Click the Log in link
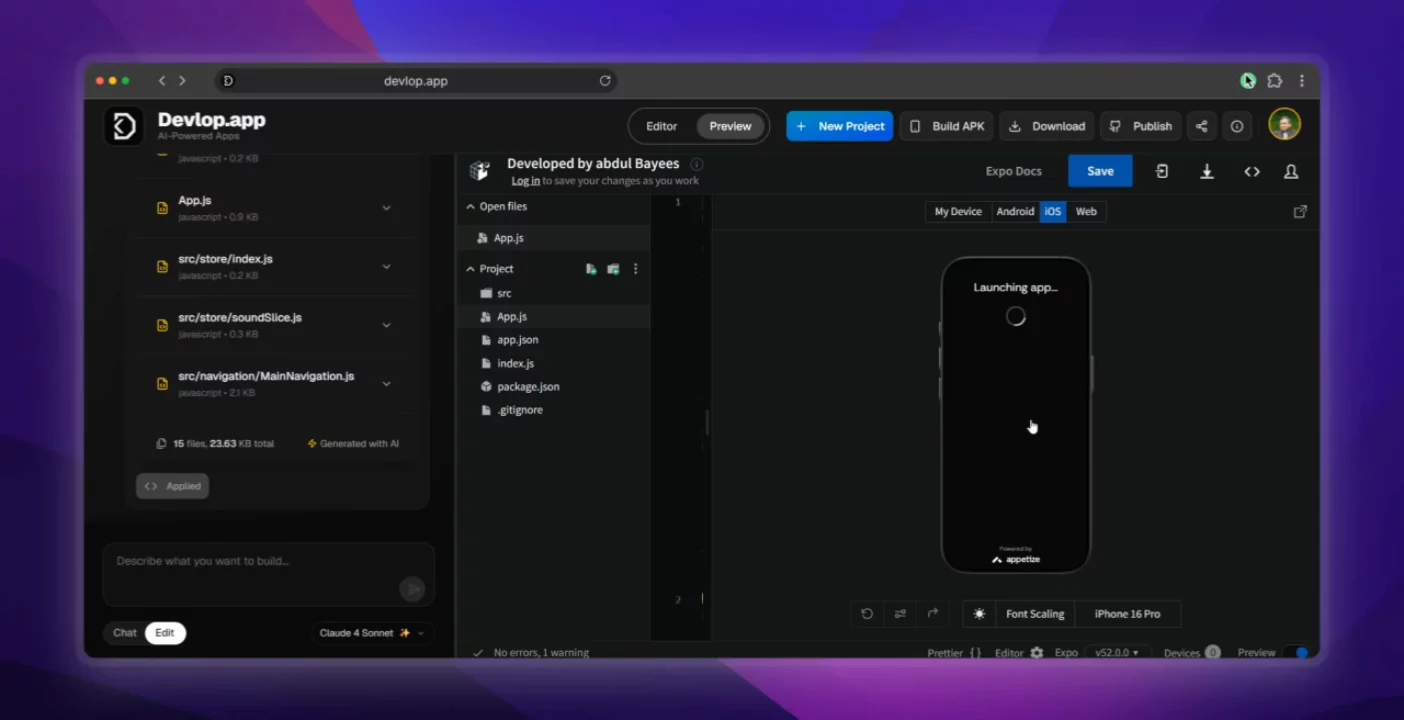Screen dimensions: 1404x720 tap(526, 181)
